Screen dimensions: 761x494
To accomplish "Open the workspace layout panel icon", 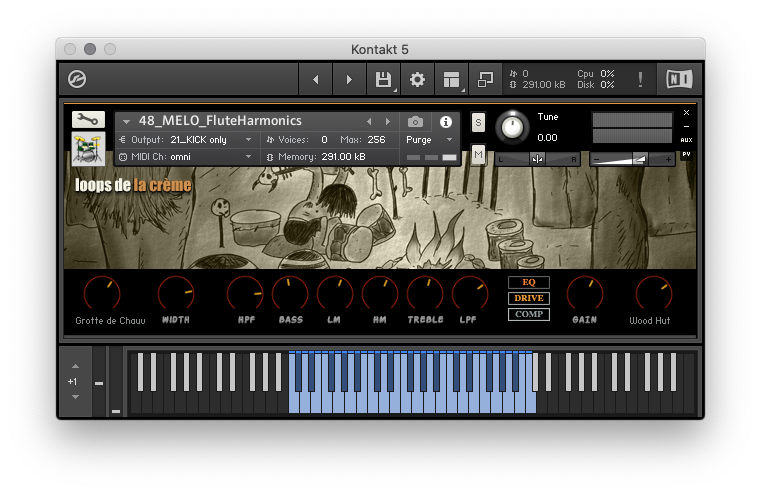I will point(451,79).
